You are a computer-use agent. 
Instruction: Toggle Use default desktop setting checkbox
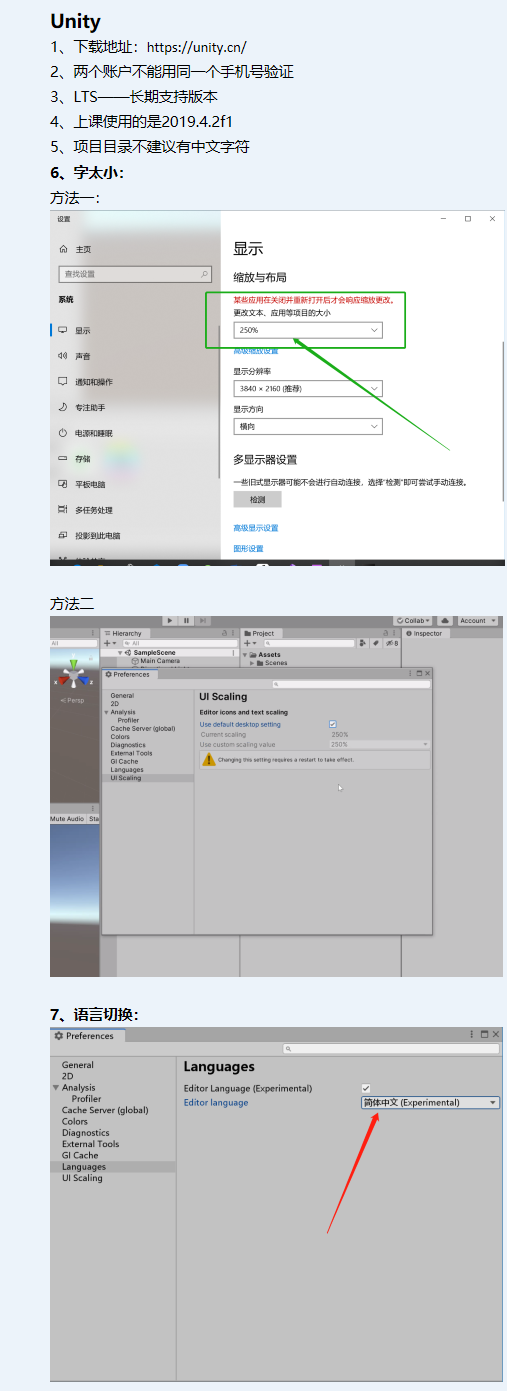click(x=332, y=724)
